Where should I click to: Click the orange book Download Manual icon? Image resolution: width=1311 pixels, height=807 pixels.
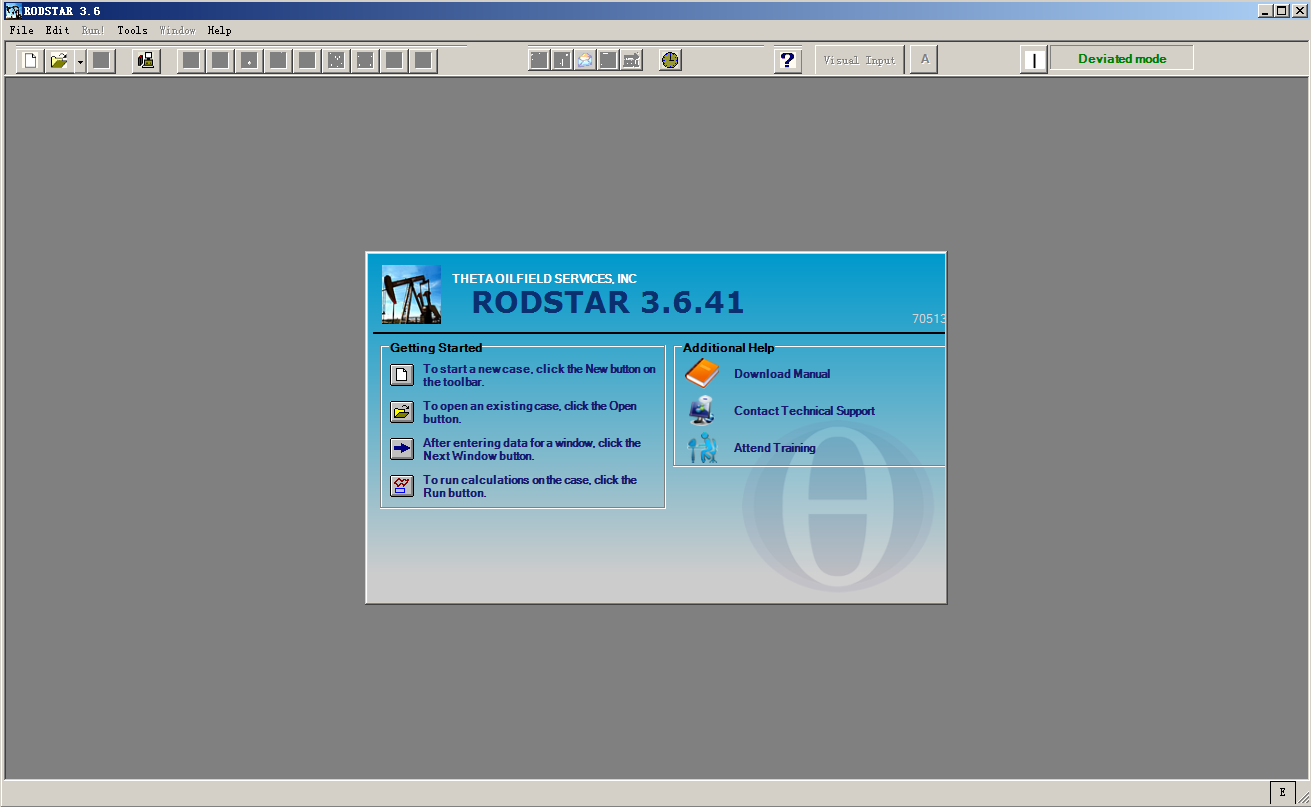click(702, 374)
